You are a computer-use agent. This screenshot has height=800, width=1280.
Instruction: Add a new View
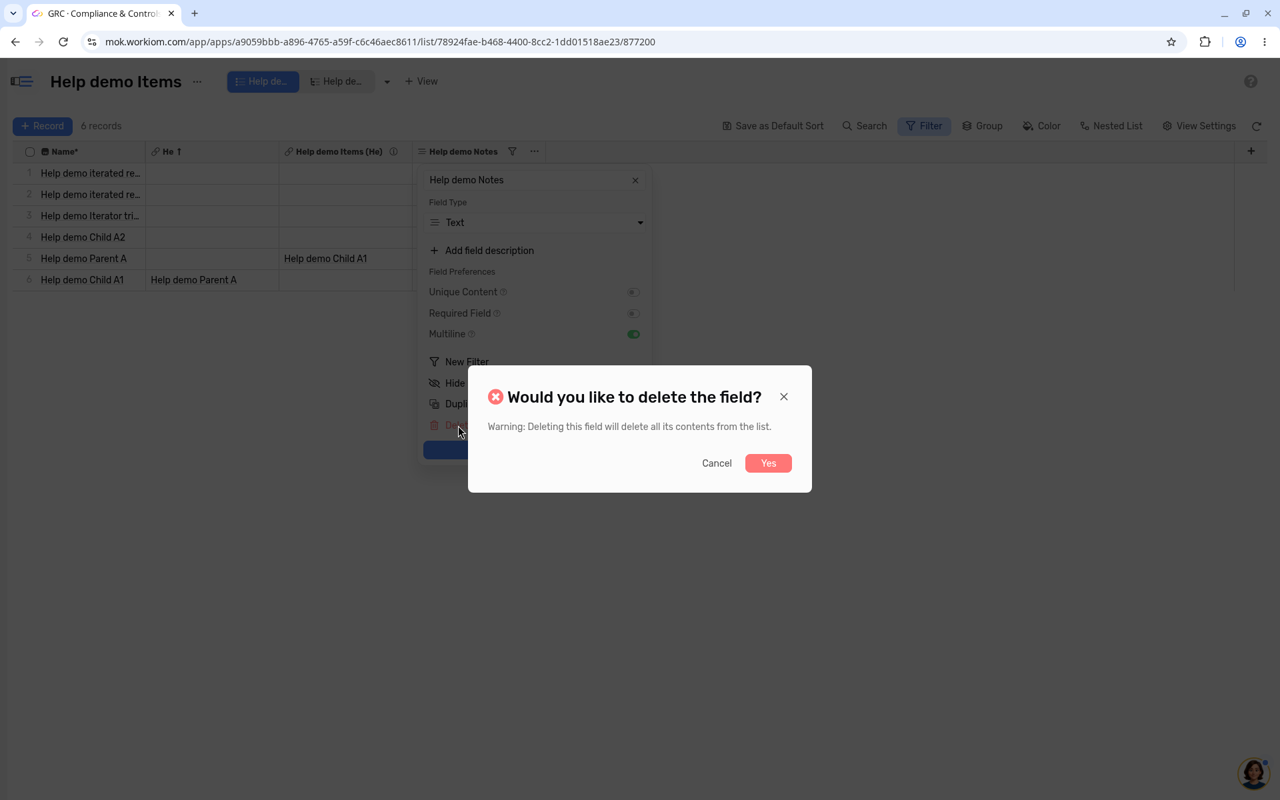(x=421, y=82)
